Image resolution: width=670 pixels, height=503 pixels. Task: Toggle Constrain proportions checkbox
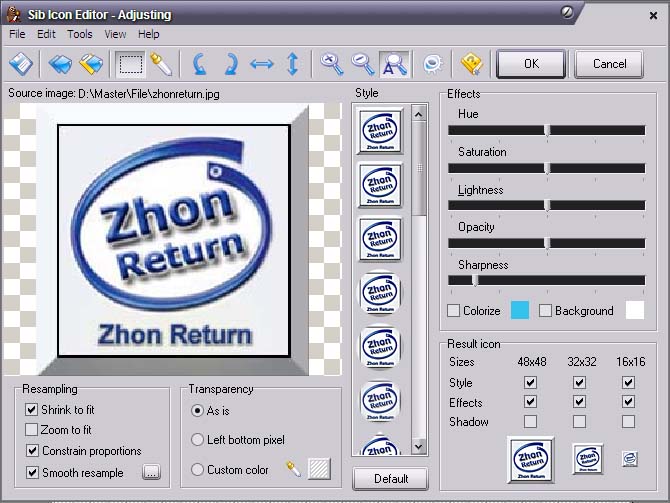click(32, 450)
